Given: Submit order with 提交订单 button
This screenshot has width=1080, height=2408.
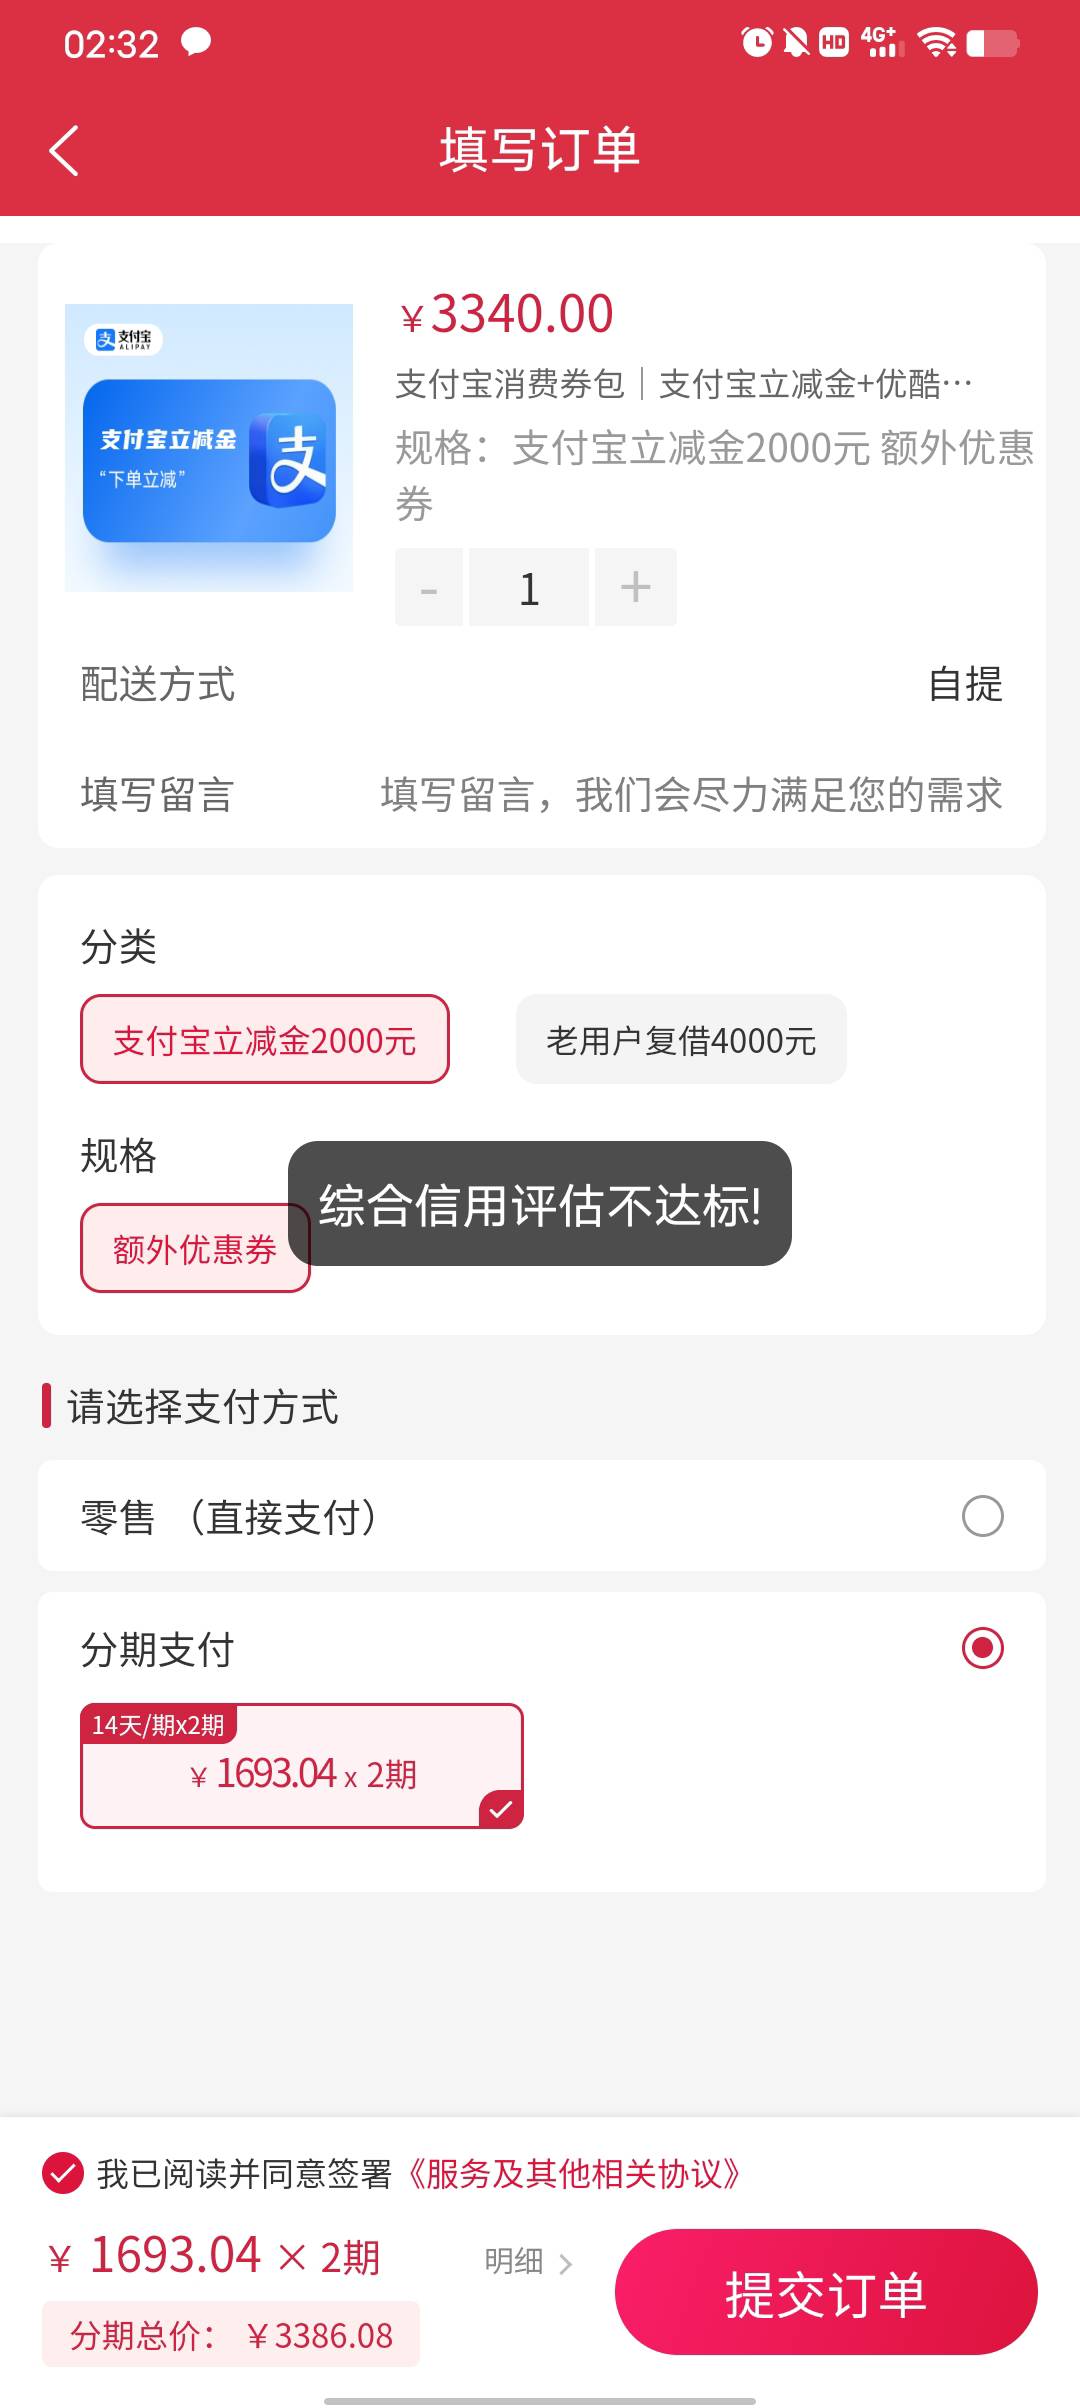Looking at the screenshot, I should [826, 2292].
